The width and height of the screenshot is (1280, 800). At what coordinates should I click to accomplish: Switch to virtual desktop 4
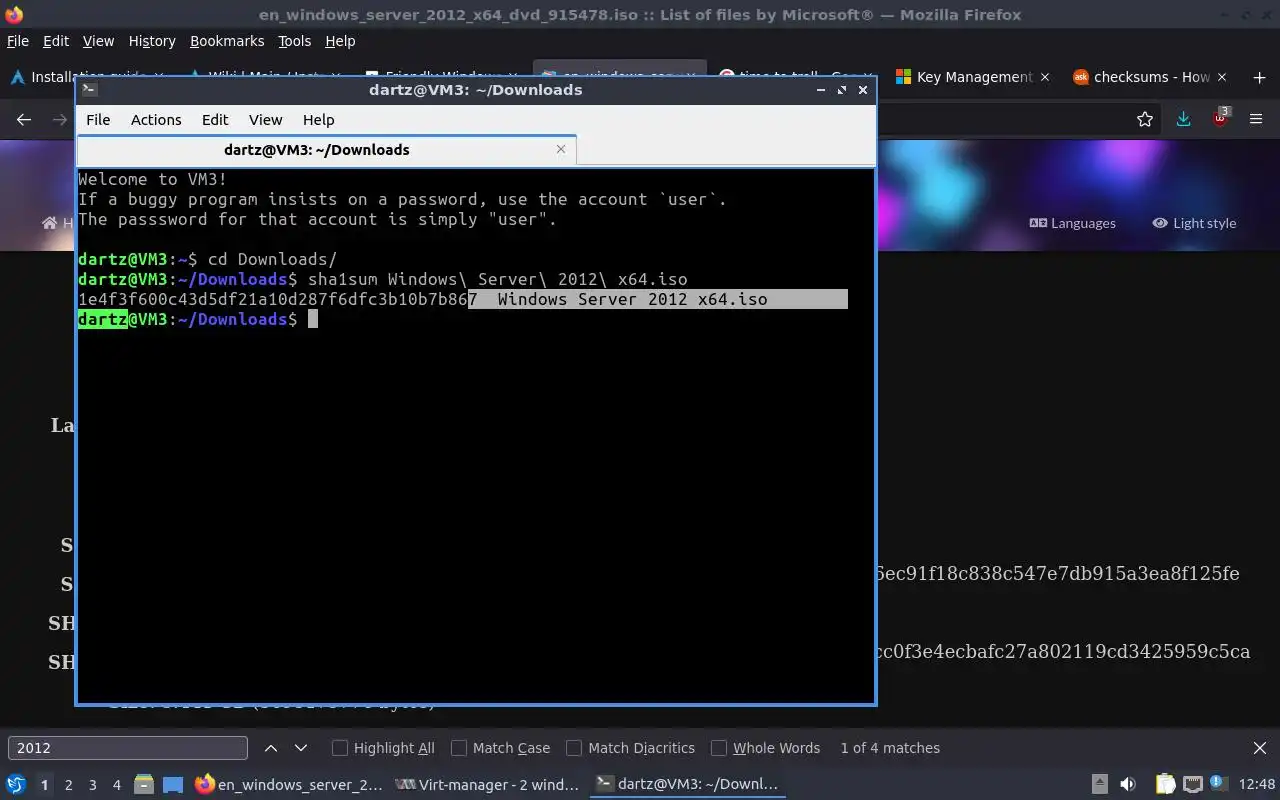(x=117, y=785)
